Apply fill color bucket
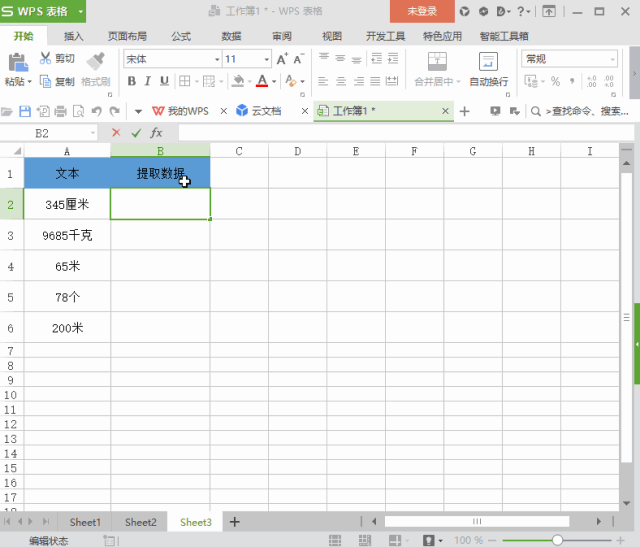Viewport: 640px width, 547px height. tap(238, 81)
